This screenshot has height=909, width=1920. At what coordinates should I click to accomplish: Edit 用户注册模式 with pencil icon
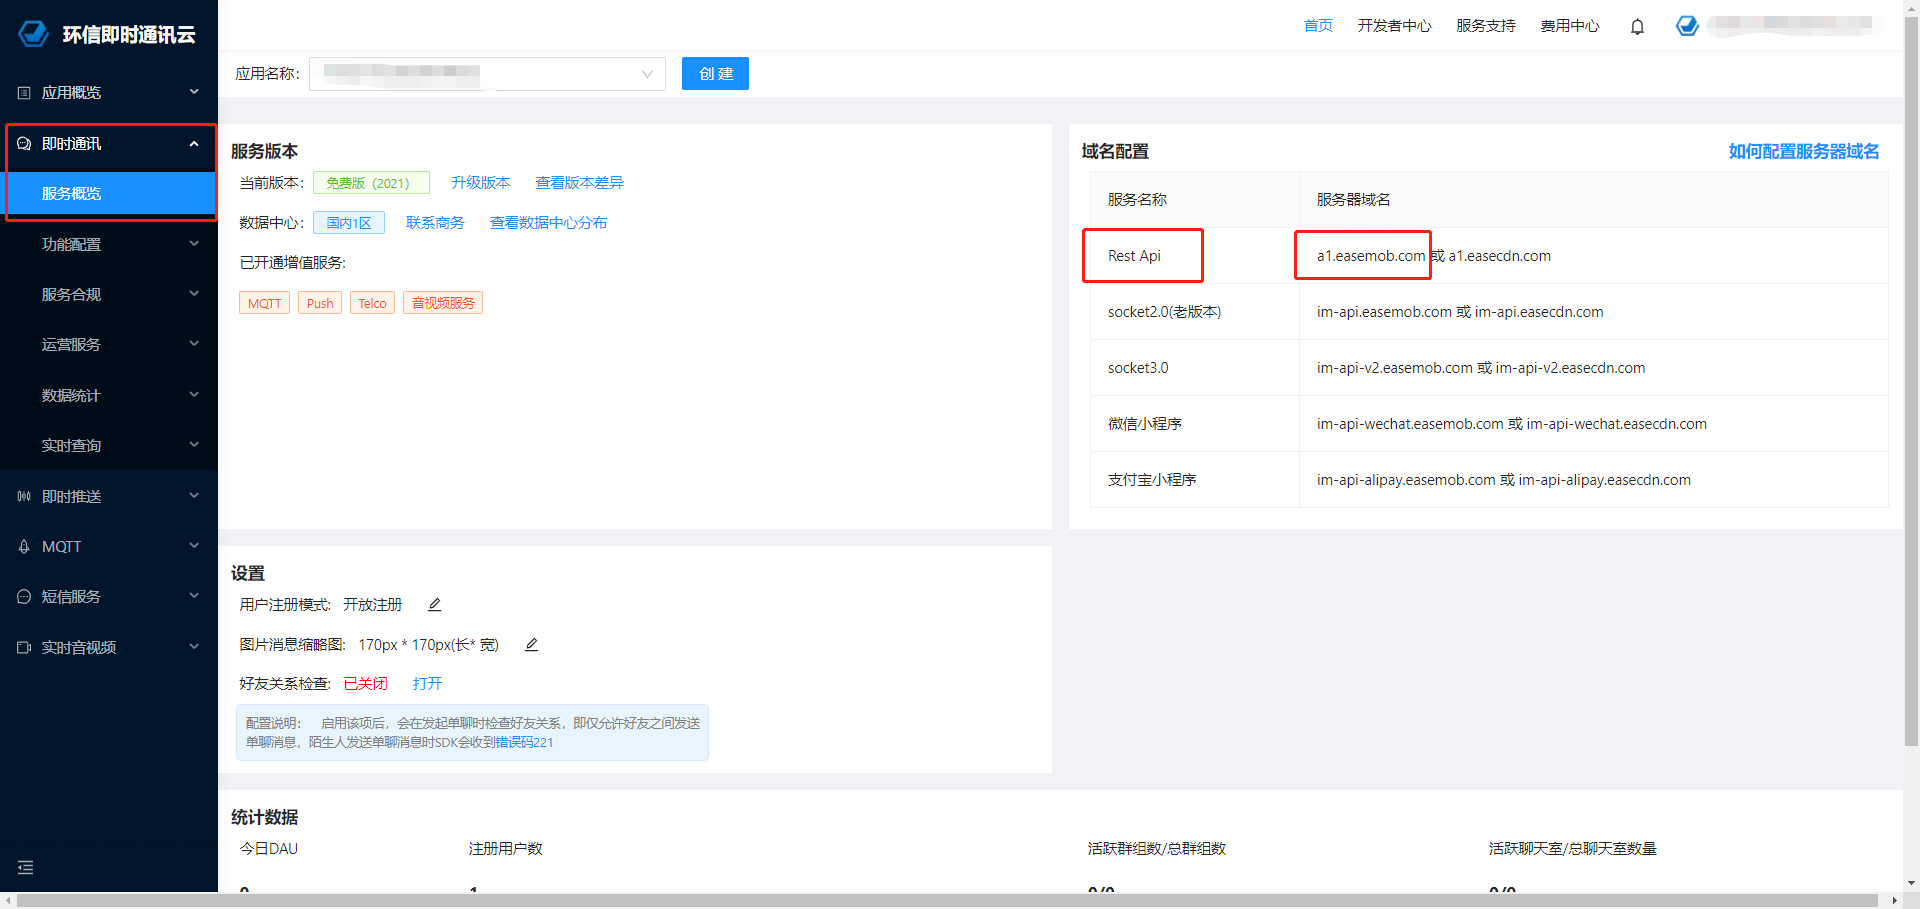coord(434,605)
